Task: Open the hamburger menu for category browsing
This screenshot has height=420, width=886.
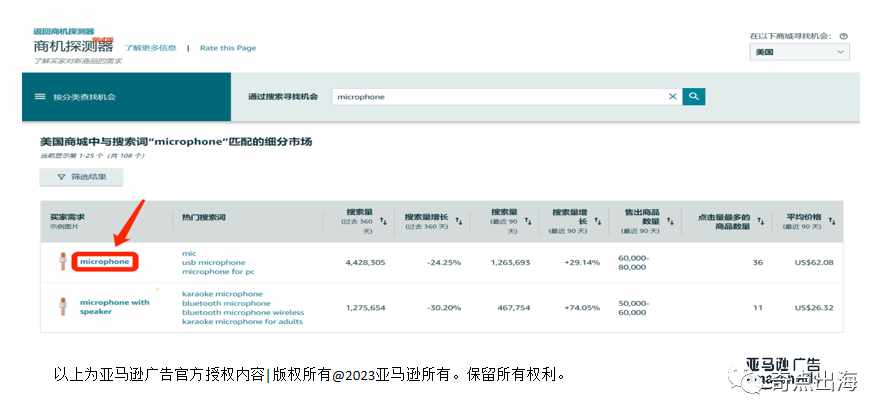Action: point(40,97)
